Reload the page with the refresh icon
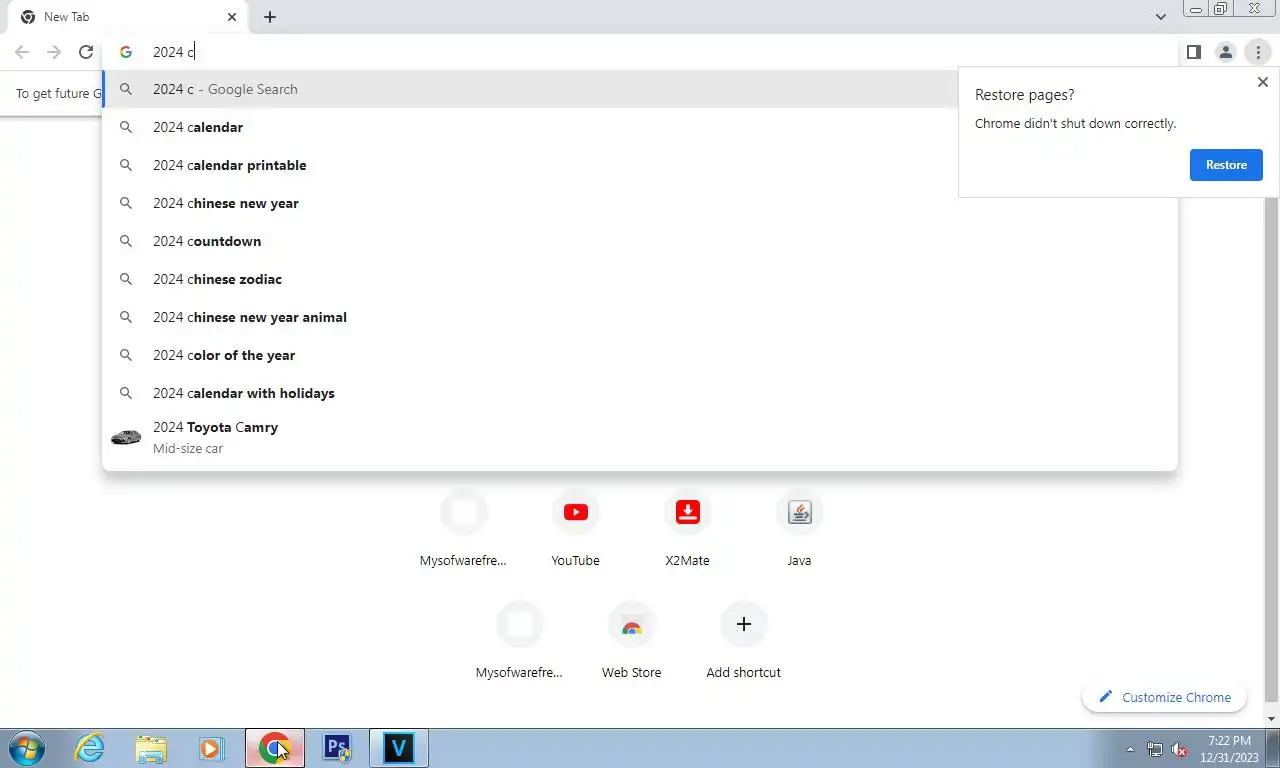1280x768 pixels. coord(86,52)
